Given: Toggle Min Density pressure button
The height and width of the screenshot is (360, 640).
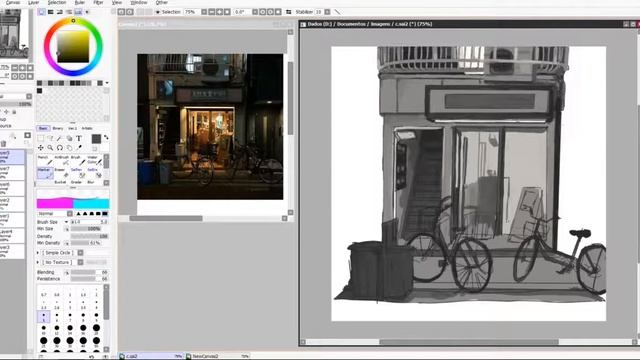Looking at the screenshot, I should 67,243.
